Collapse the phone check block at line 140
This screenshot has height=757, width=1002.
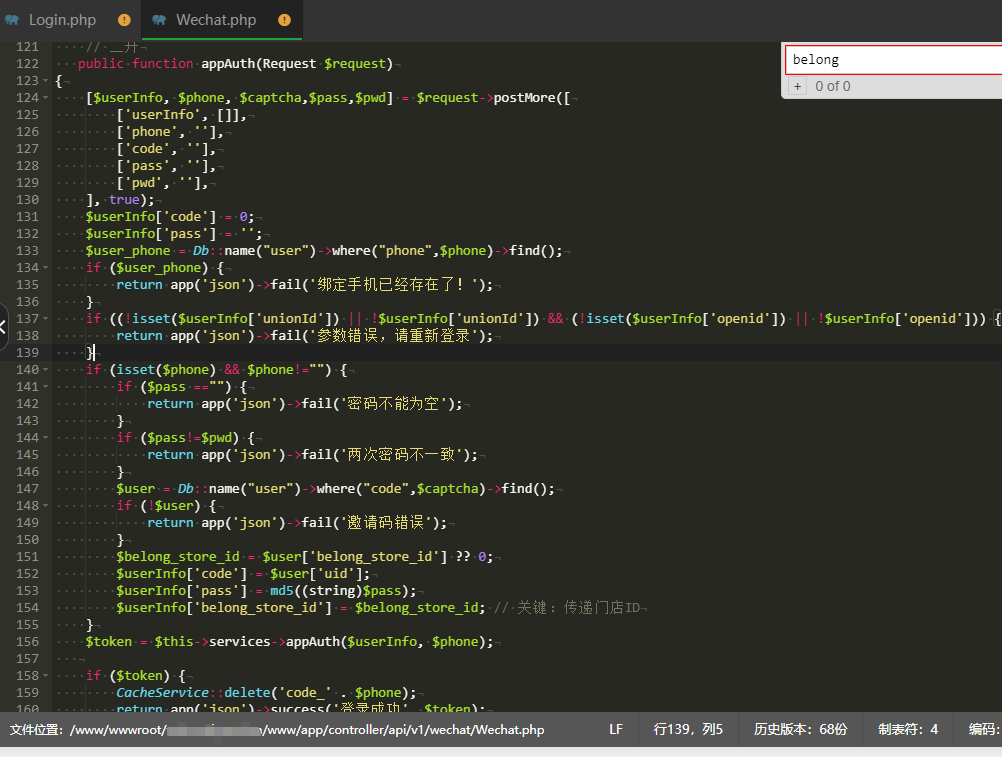[x=46, y=370]
